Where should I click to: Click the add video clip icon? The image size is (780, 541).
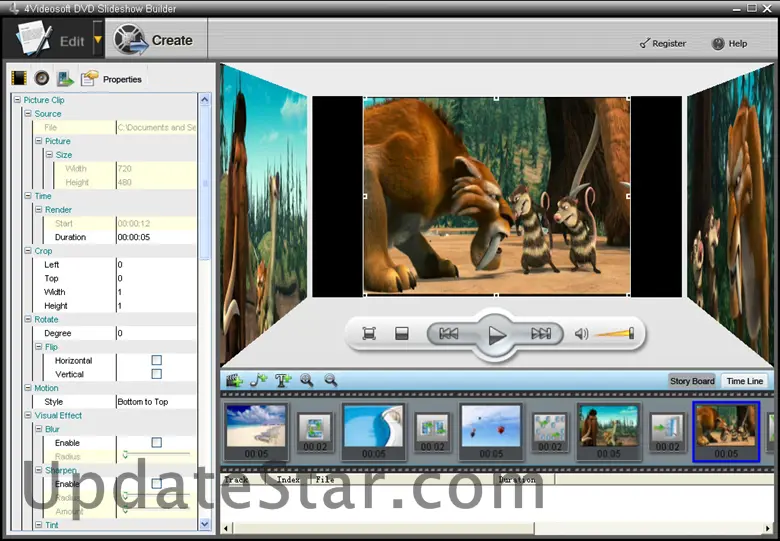[235, 381]
